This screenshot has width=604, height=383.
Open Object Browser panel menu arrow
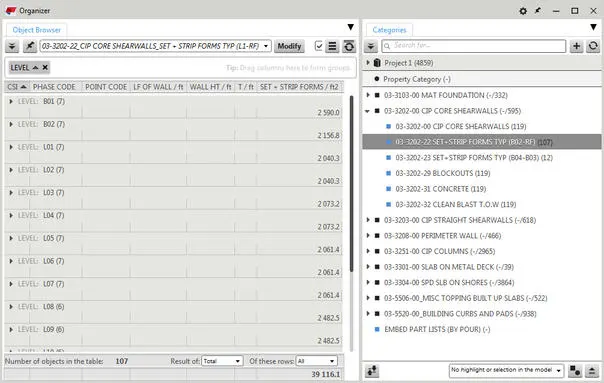tap(351, 27)
